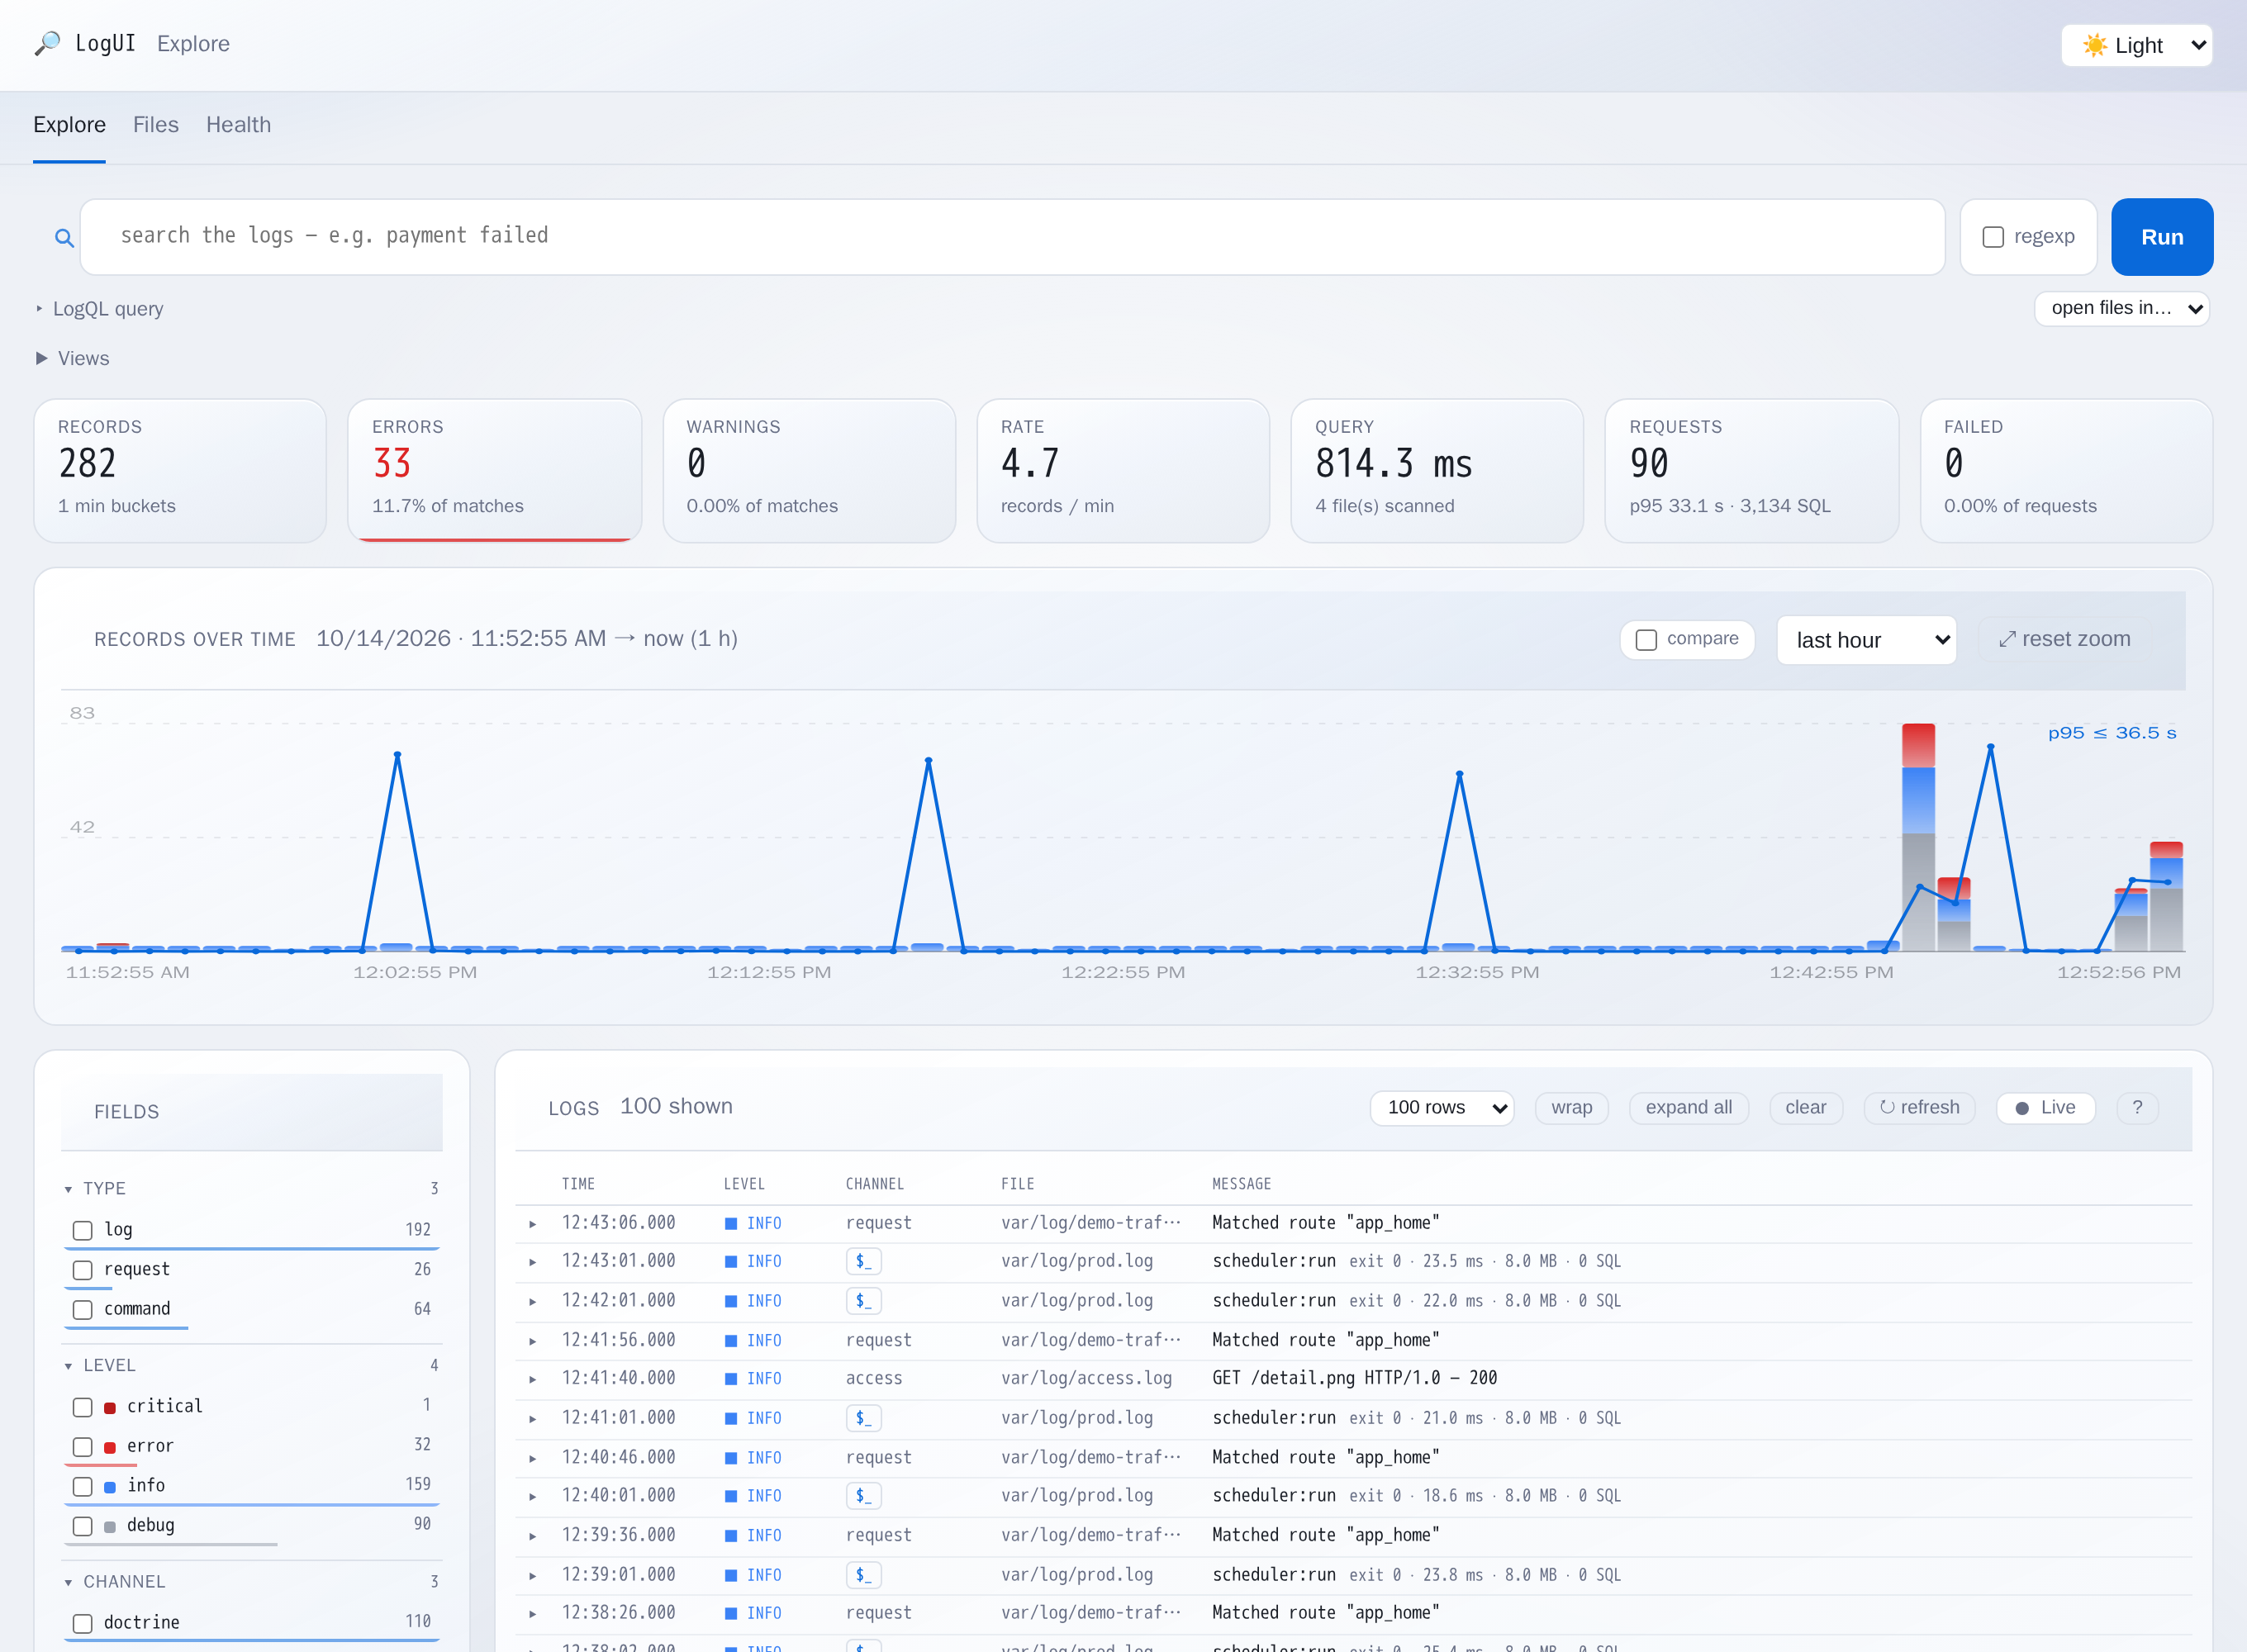Check the command type filter
Image resolution: width=2247 pixels, height=1652 pixels.
83,1310
